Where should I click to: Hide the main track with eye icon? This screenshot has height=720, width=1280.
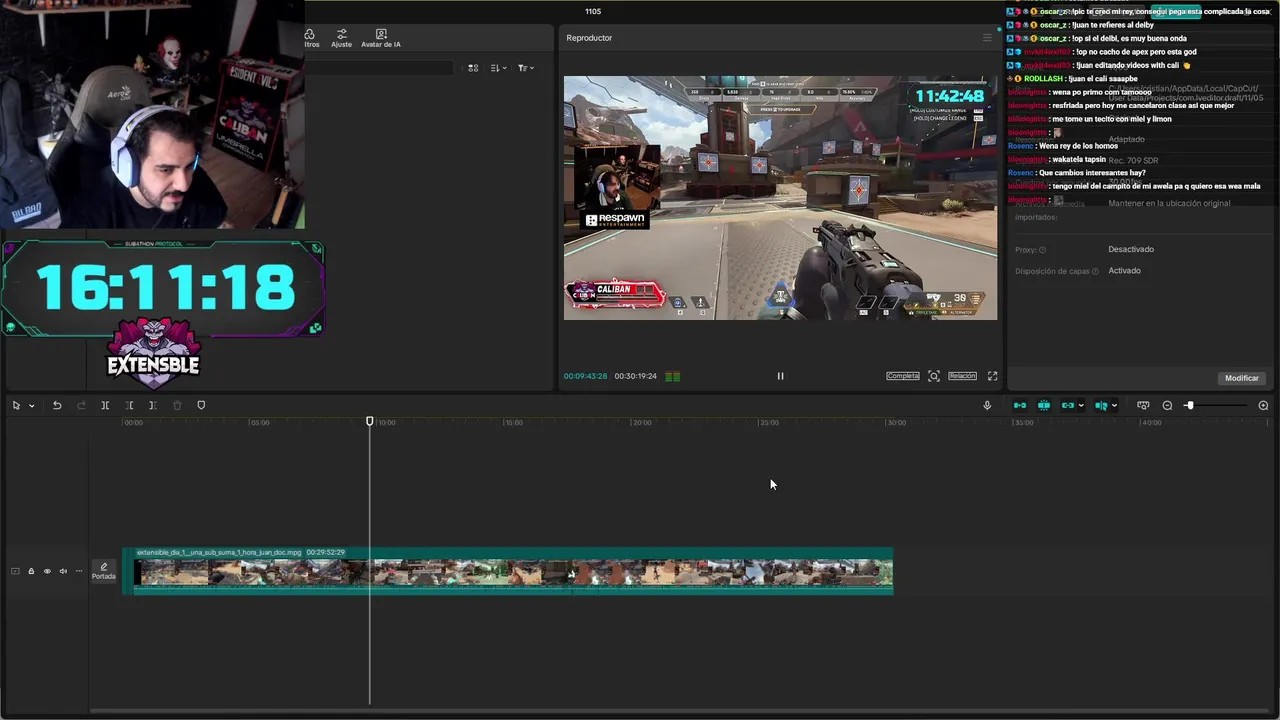point(47,571)
